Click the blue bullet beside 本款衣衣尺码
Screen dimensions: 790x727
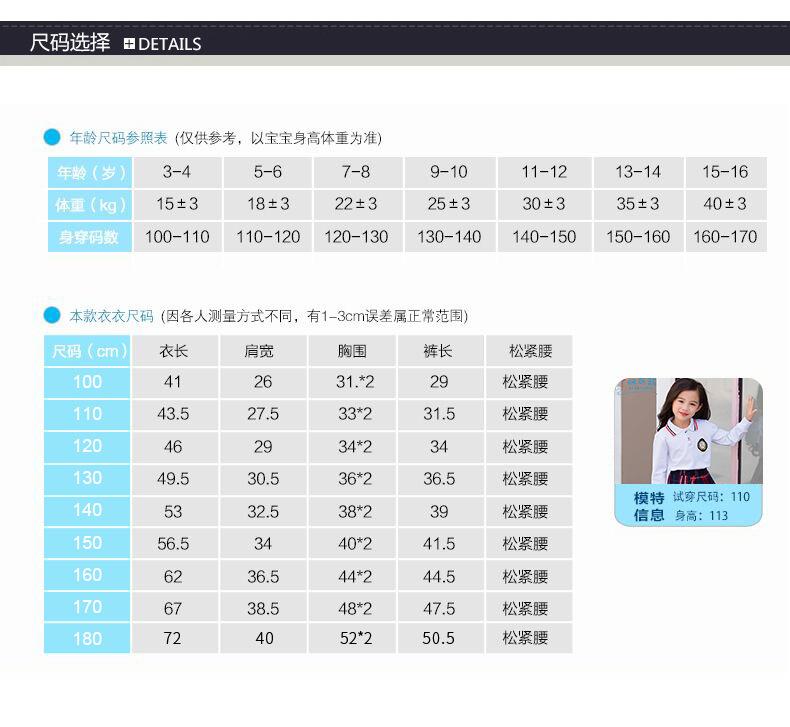point(52,316)
